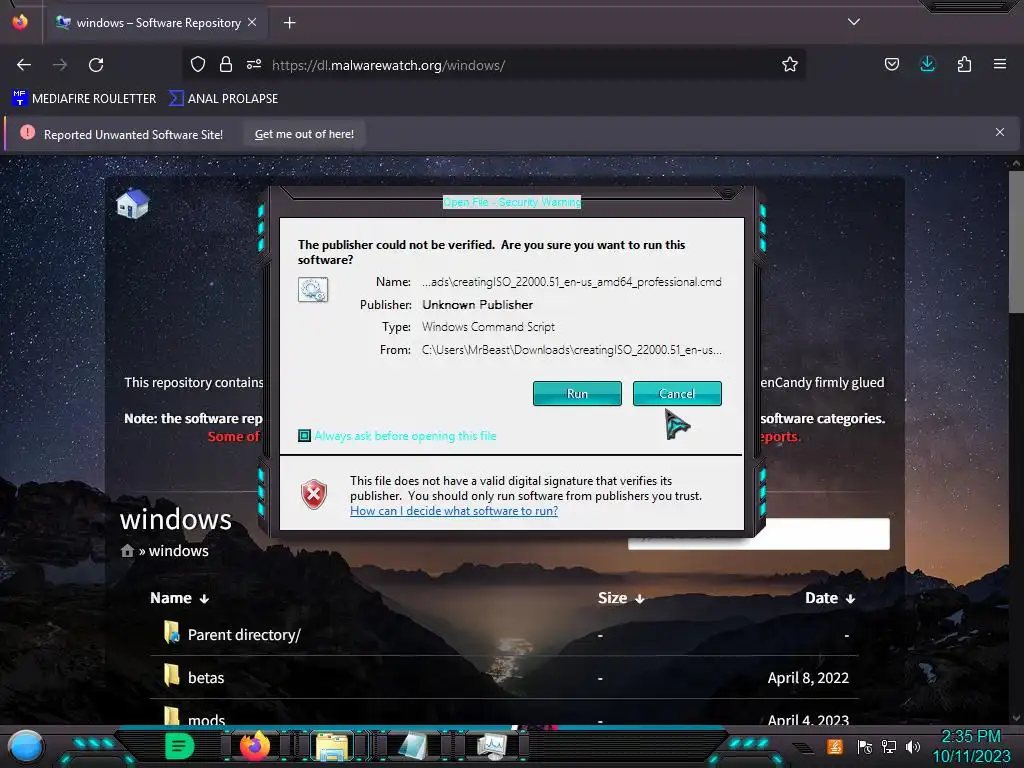Click the padlock site security icon

point(226,64)
